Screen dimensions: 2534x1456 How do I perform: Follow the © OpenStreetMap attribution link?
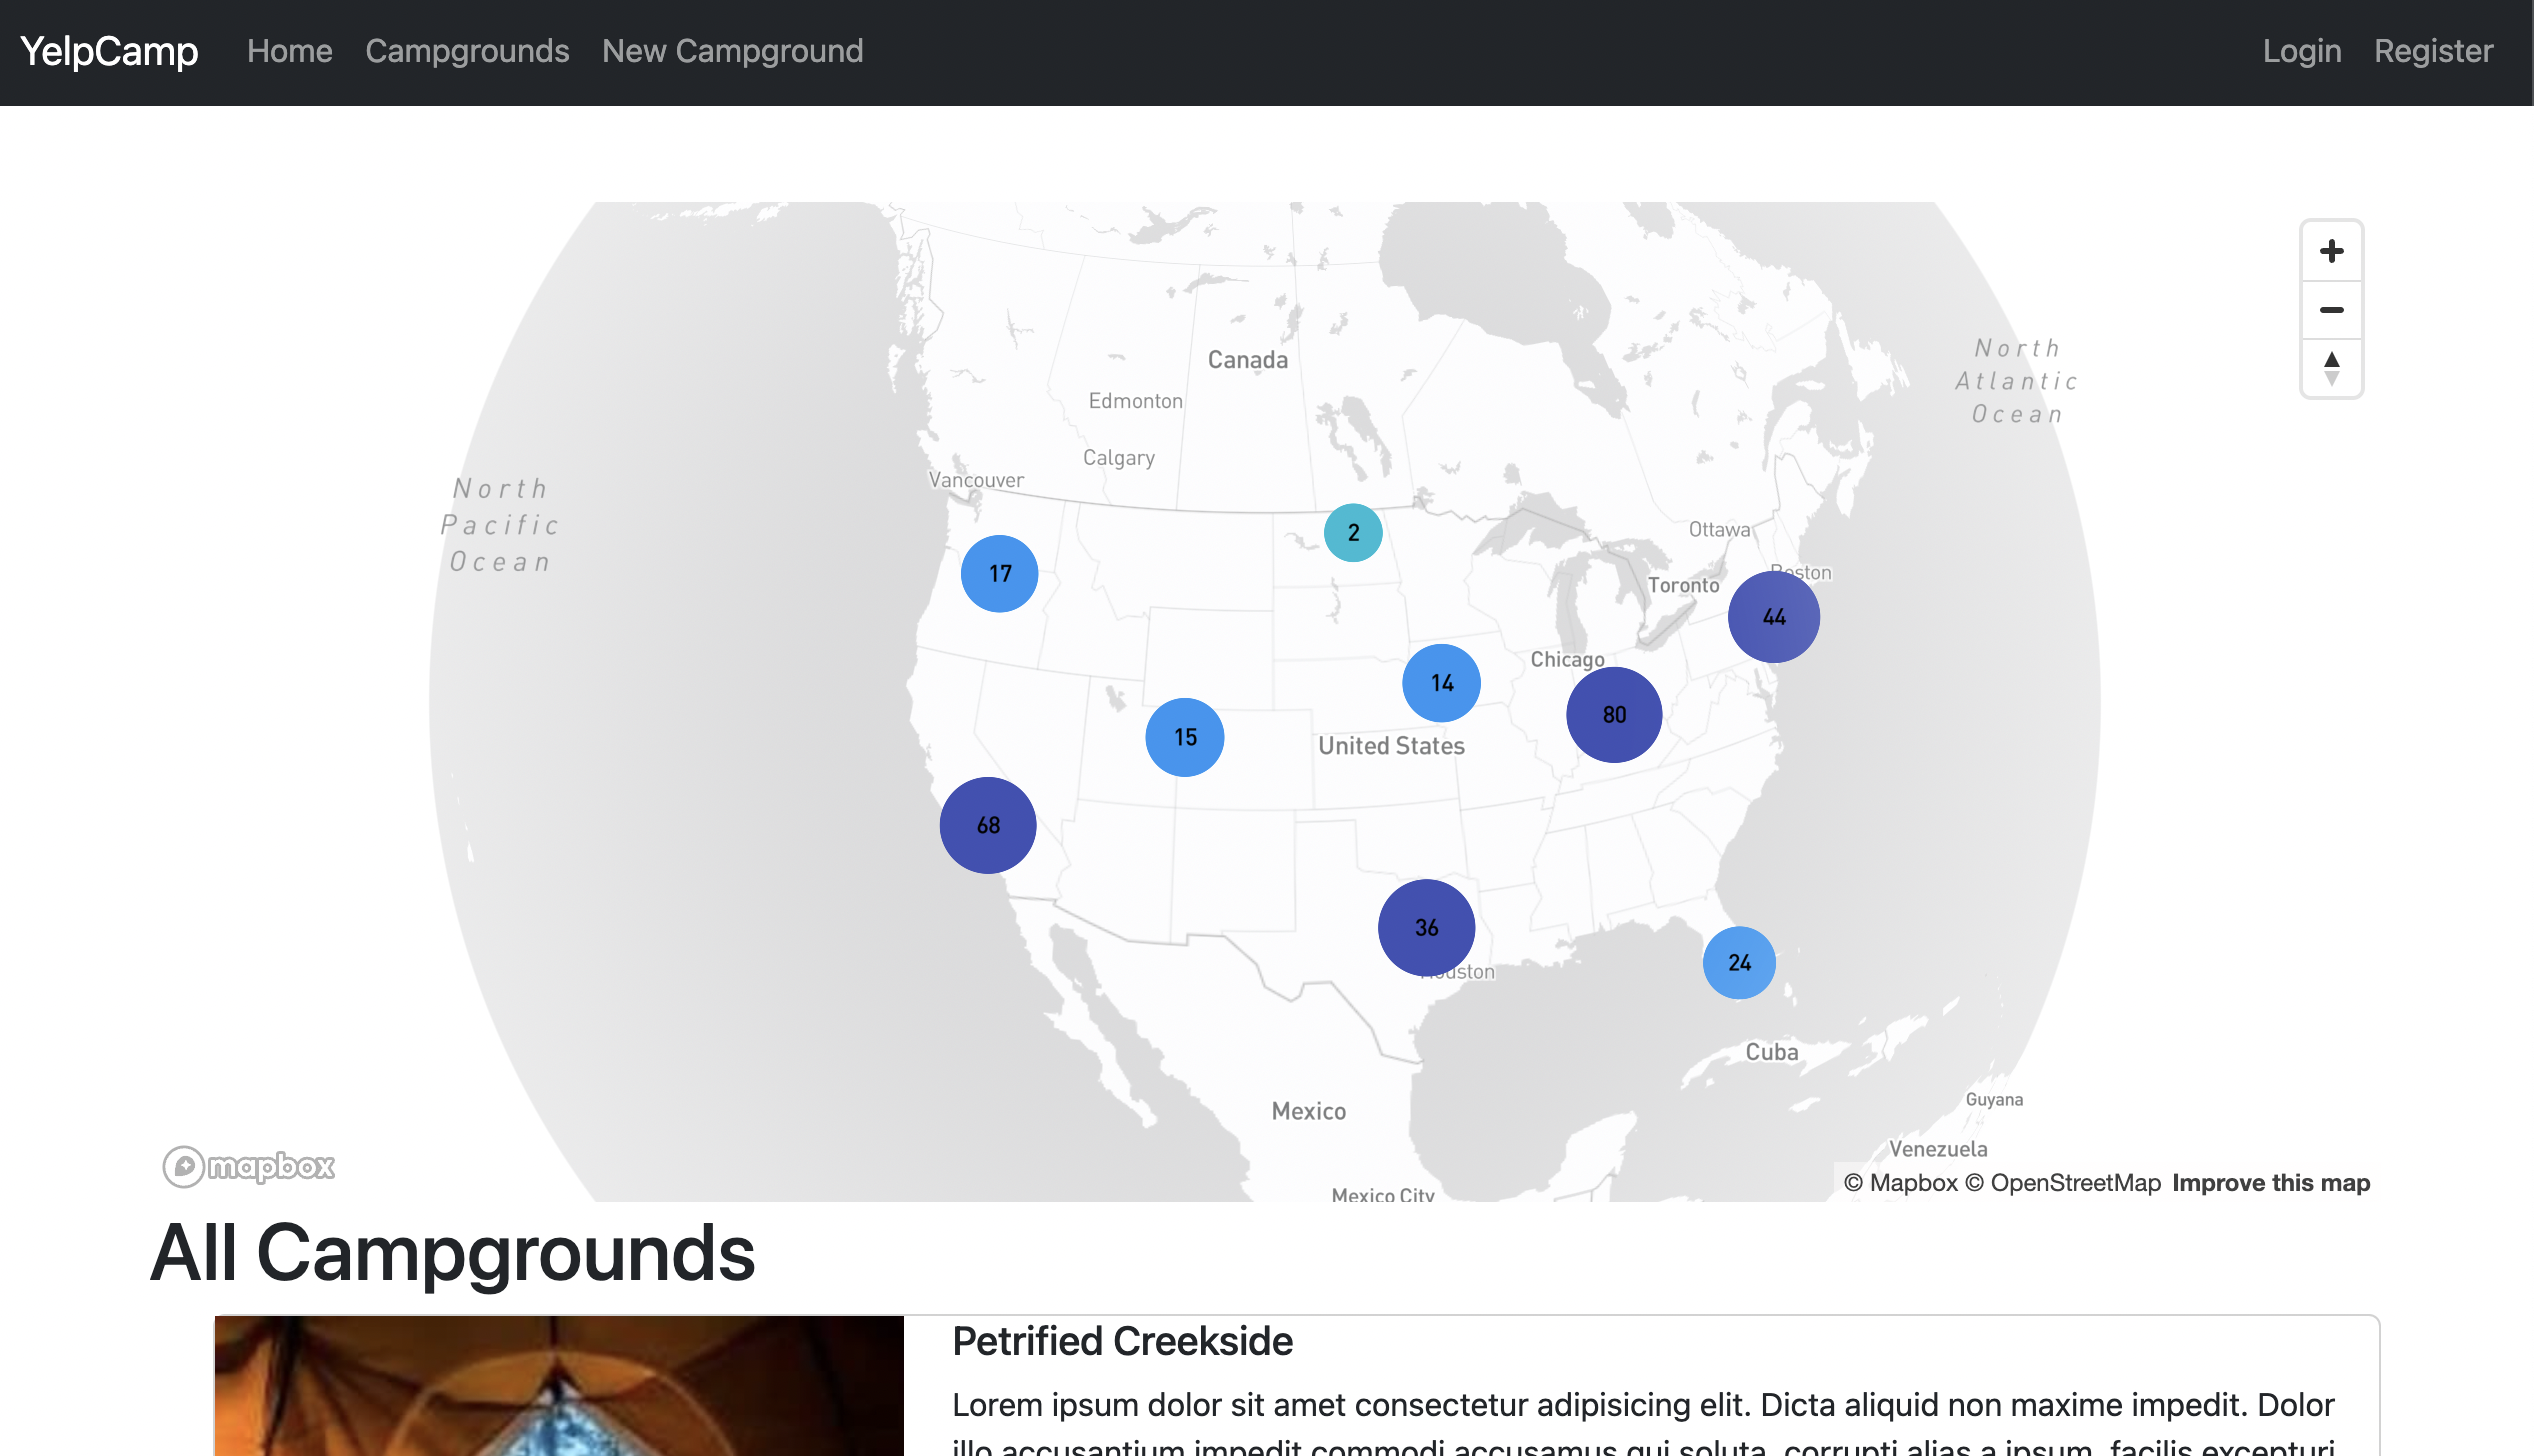click(2063, 1183)
